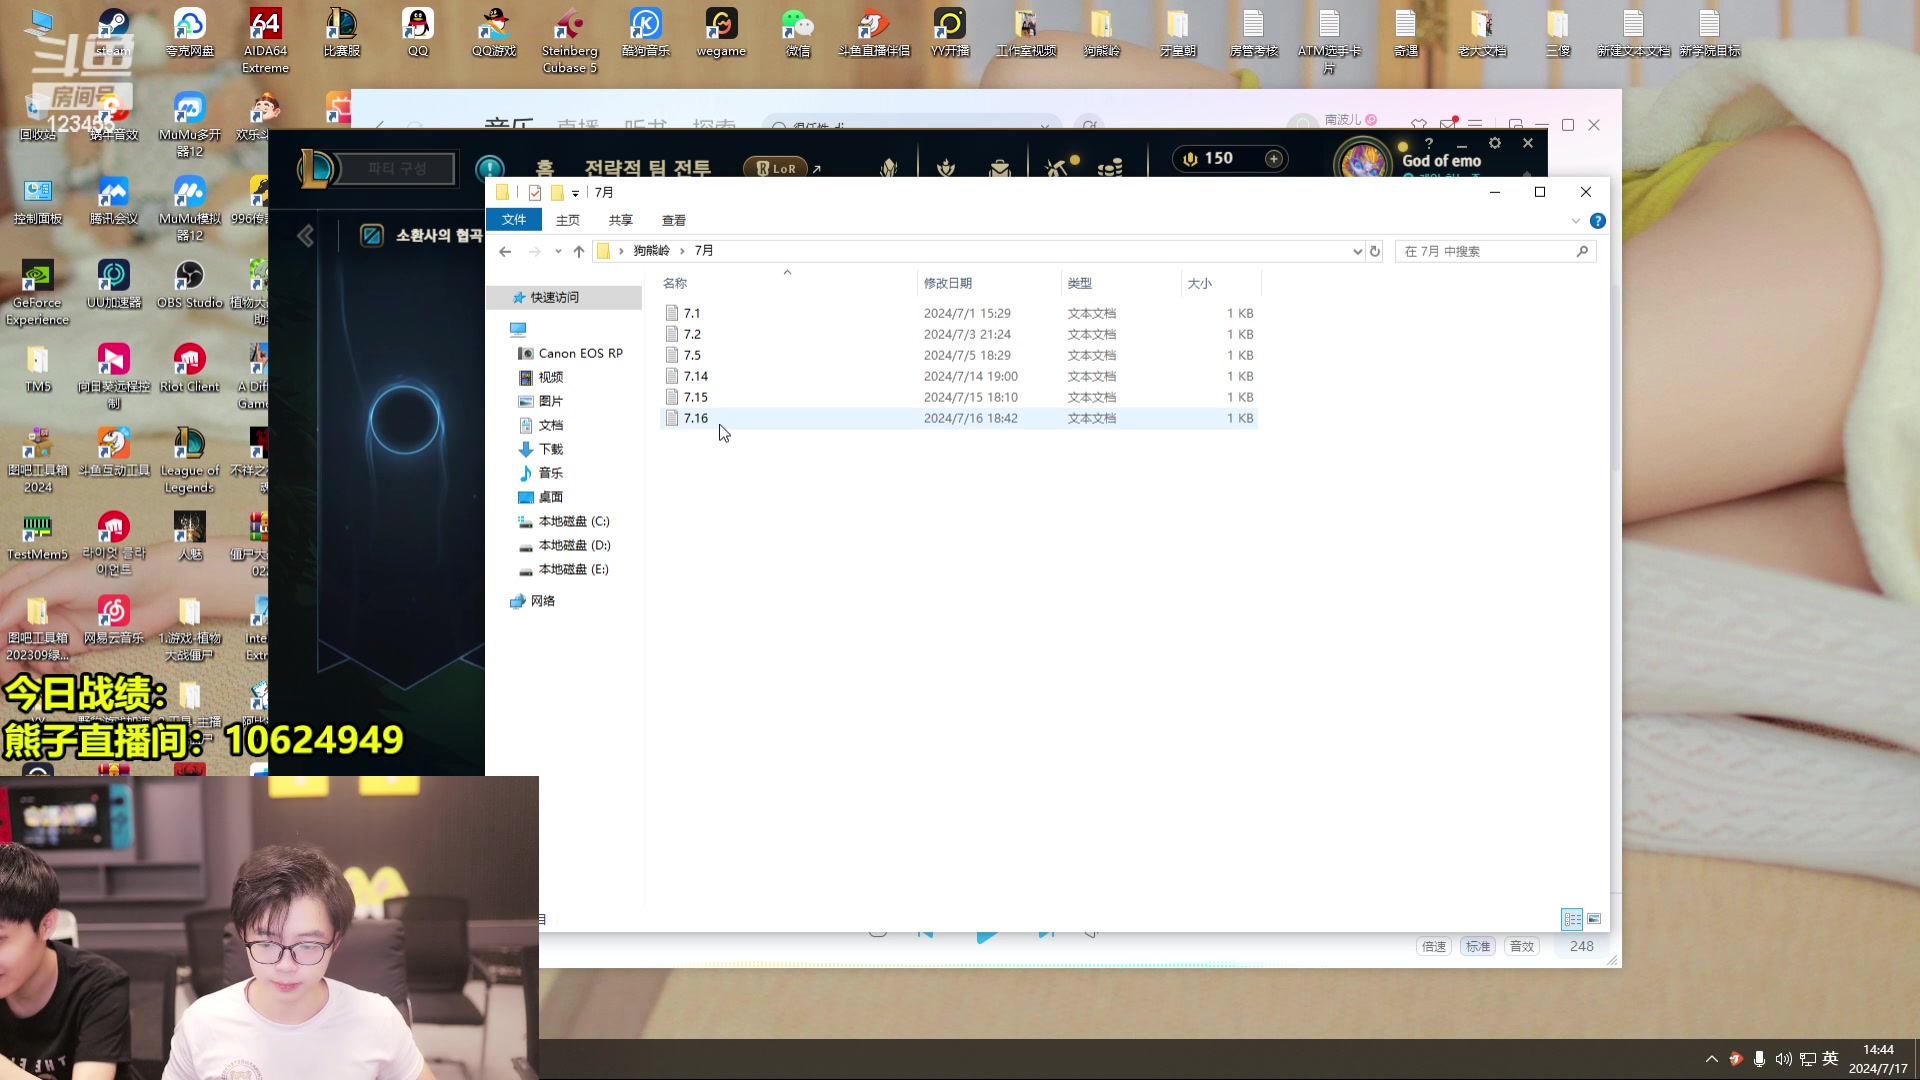Viewport: 1920px width, 1080px height.
Task: Open address bar history dropdown
Action: [1357, 251]
